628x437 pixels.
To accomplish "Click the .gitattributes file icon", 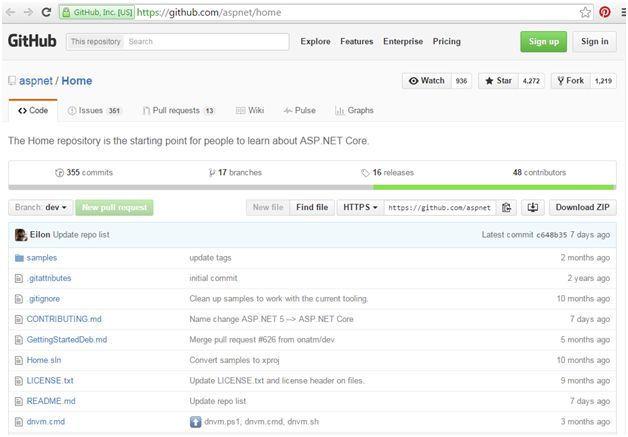I will (19, 278).
